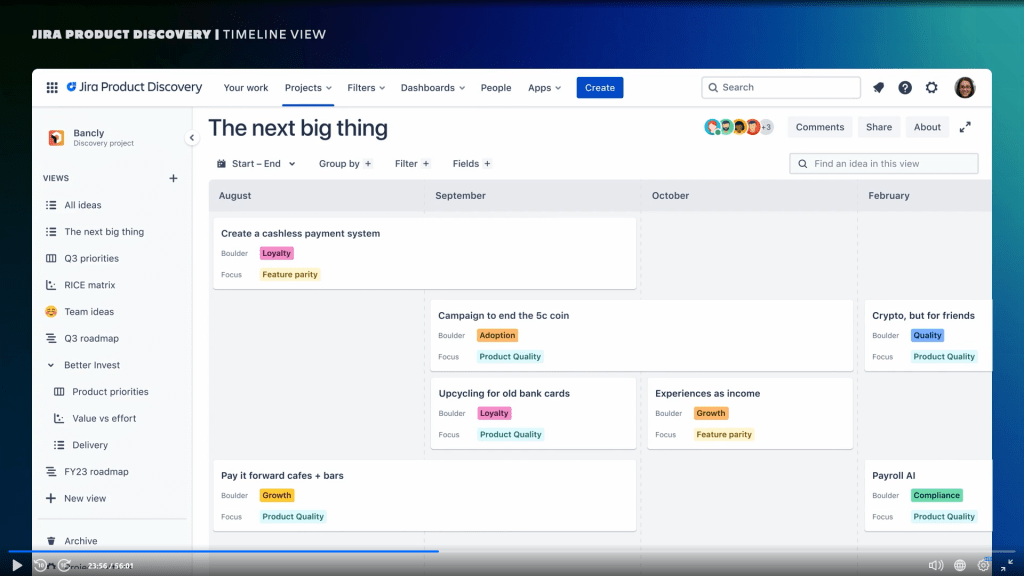Expand the view to fullscreen using the arrows icon
Screen dimensions: 1024x576
965,127
